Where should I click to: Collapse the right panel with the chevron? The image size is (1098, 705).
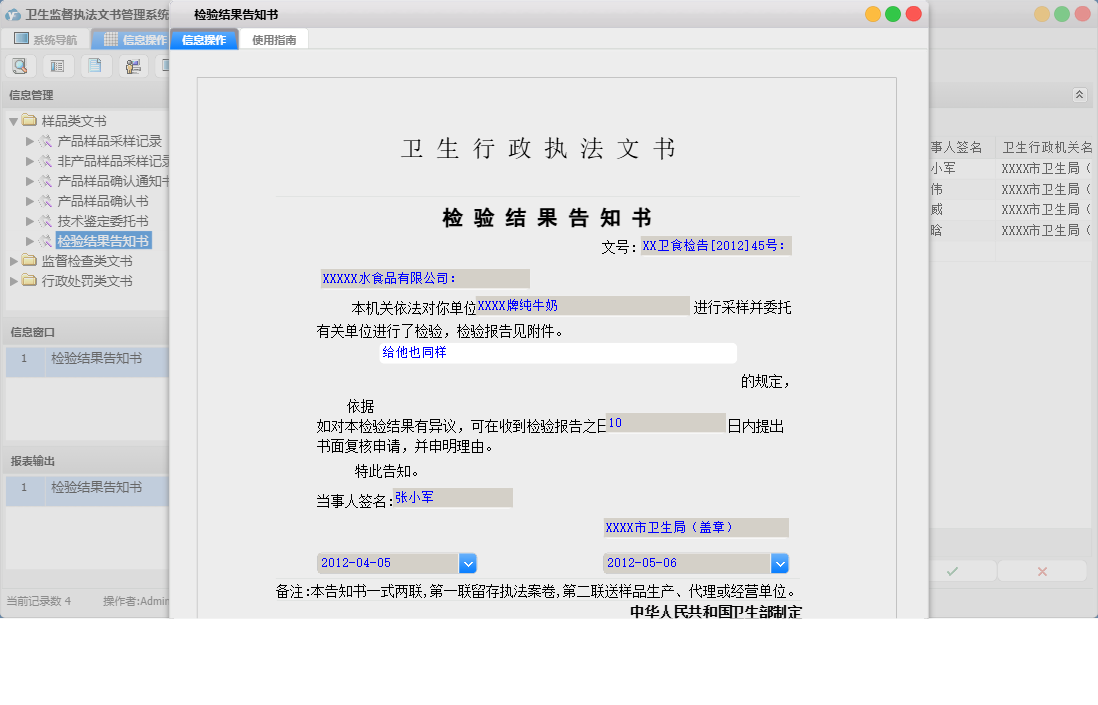click(1080, 94)
